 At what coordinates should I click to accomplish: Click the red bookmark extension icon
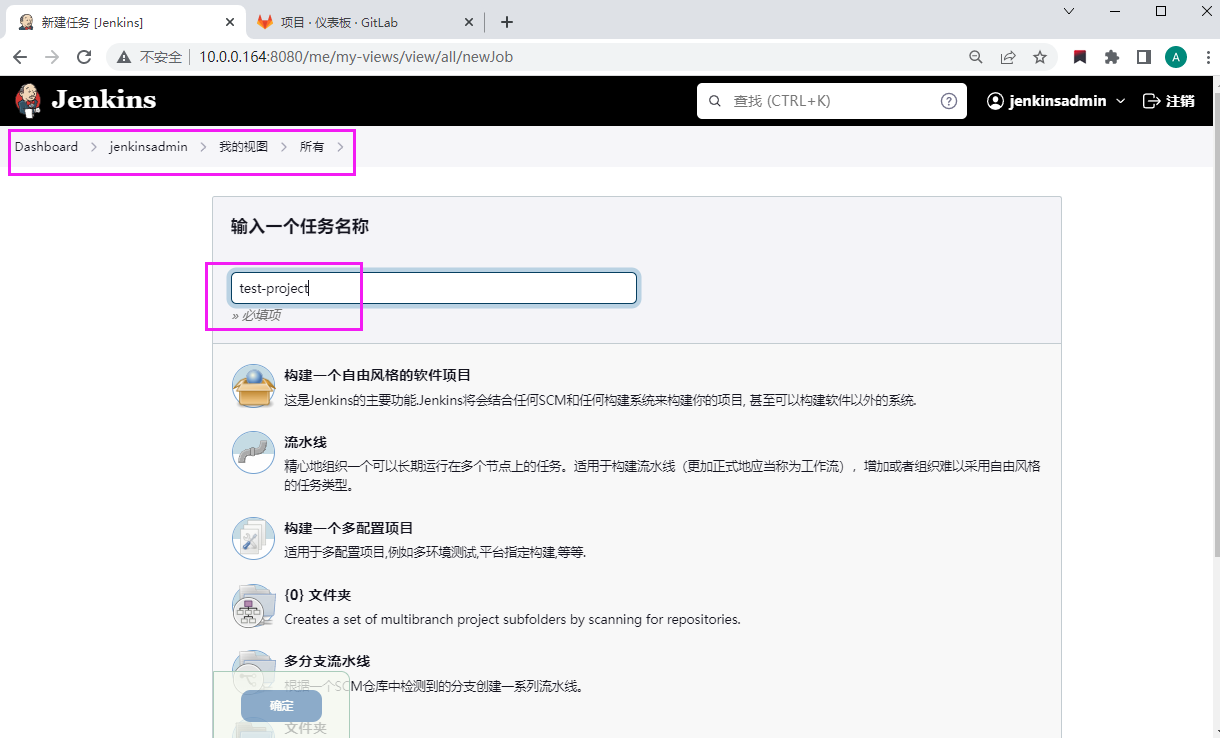coord(1080,57)
